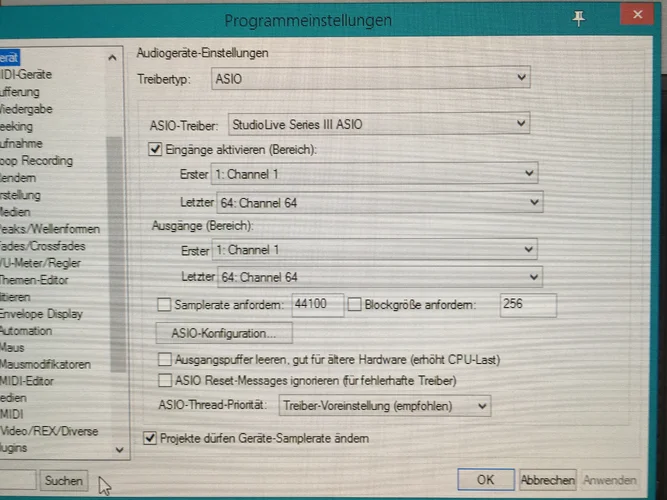The height and width of the screenshot is (500, 667).
Task: Click the block size field showing 256
Action: click(x=528, y=305)
